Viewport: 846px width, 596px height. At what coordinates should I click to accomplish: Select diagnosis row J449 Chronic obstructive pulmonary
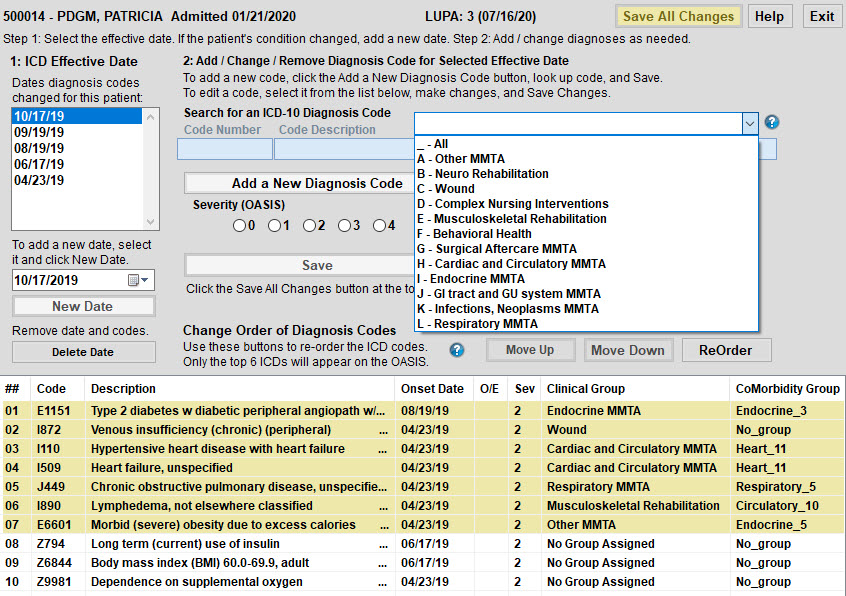(423, 487)
